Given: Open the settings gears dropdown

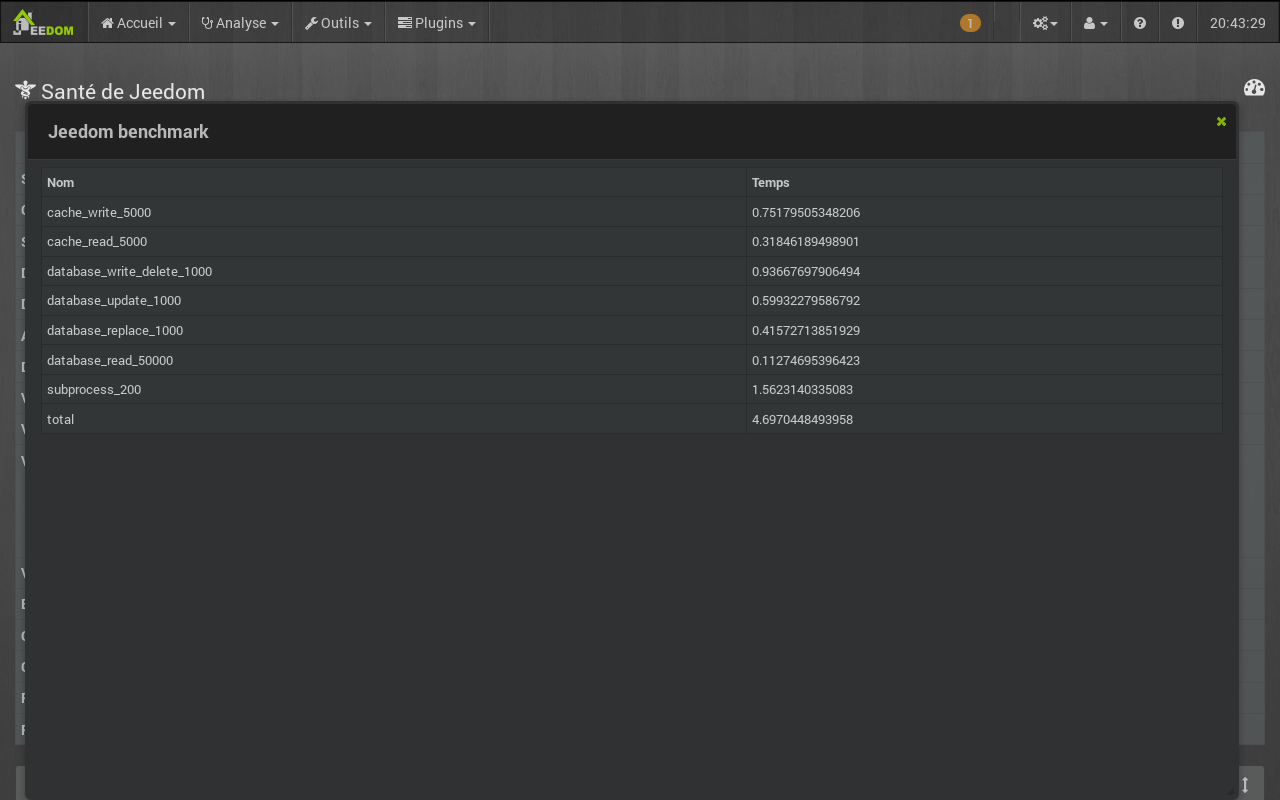Looking at the screenshot, I should pyautogui.click(x=1045, y=22).
